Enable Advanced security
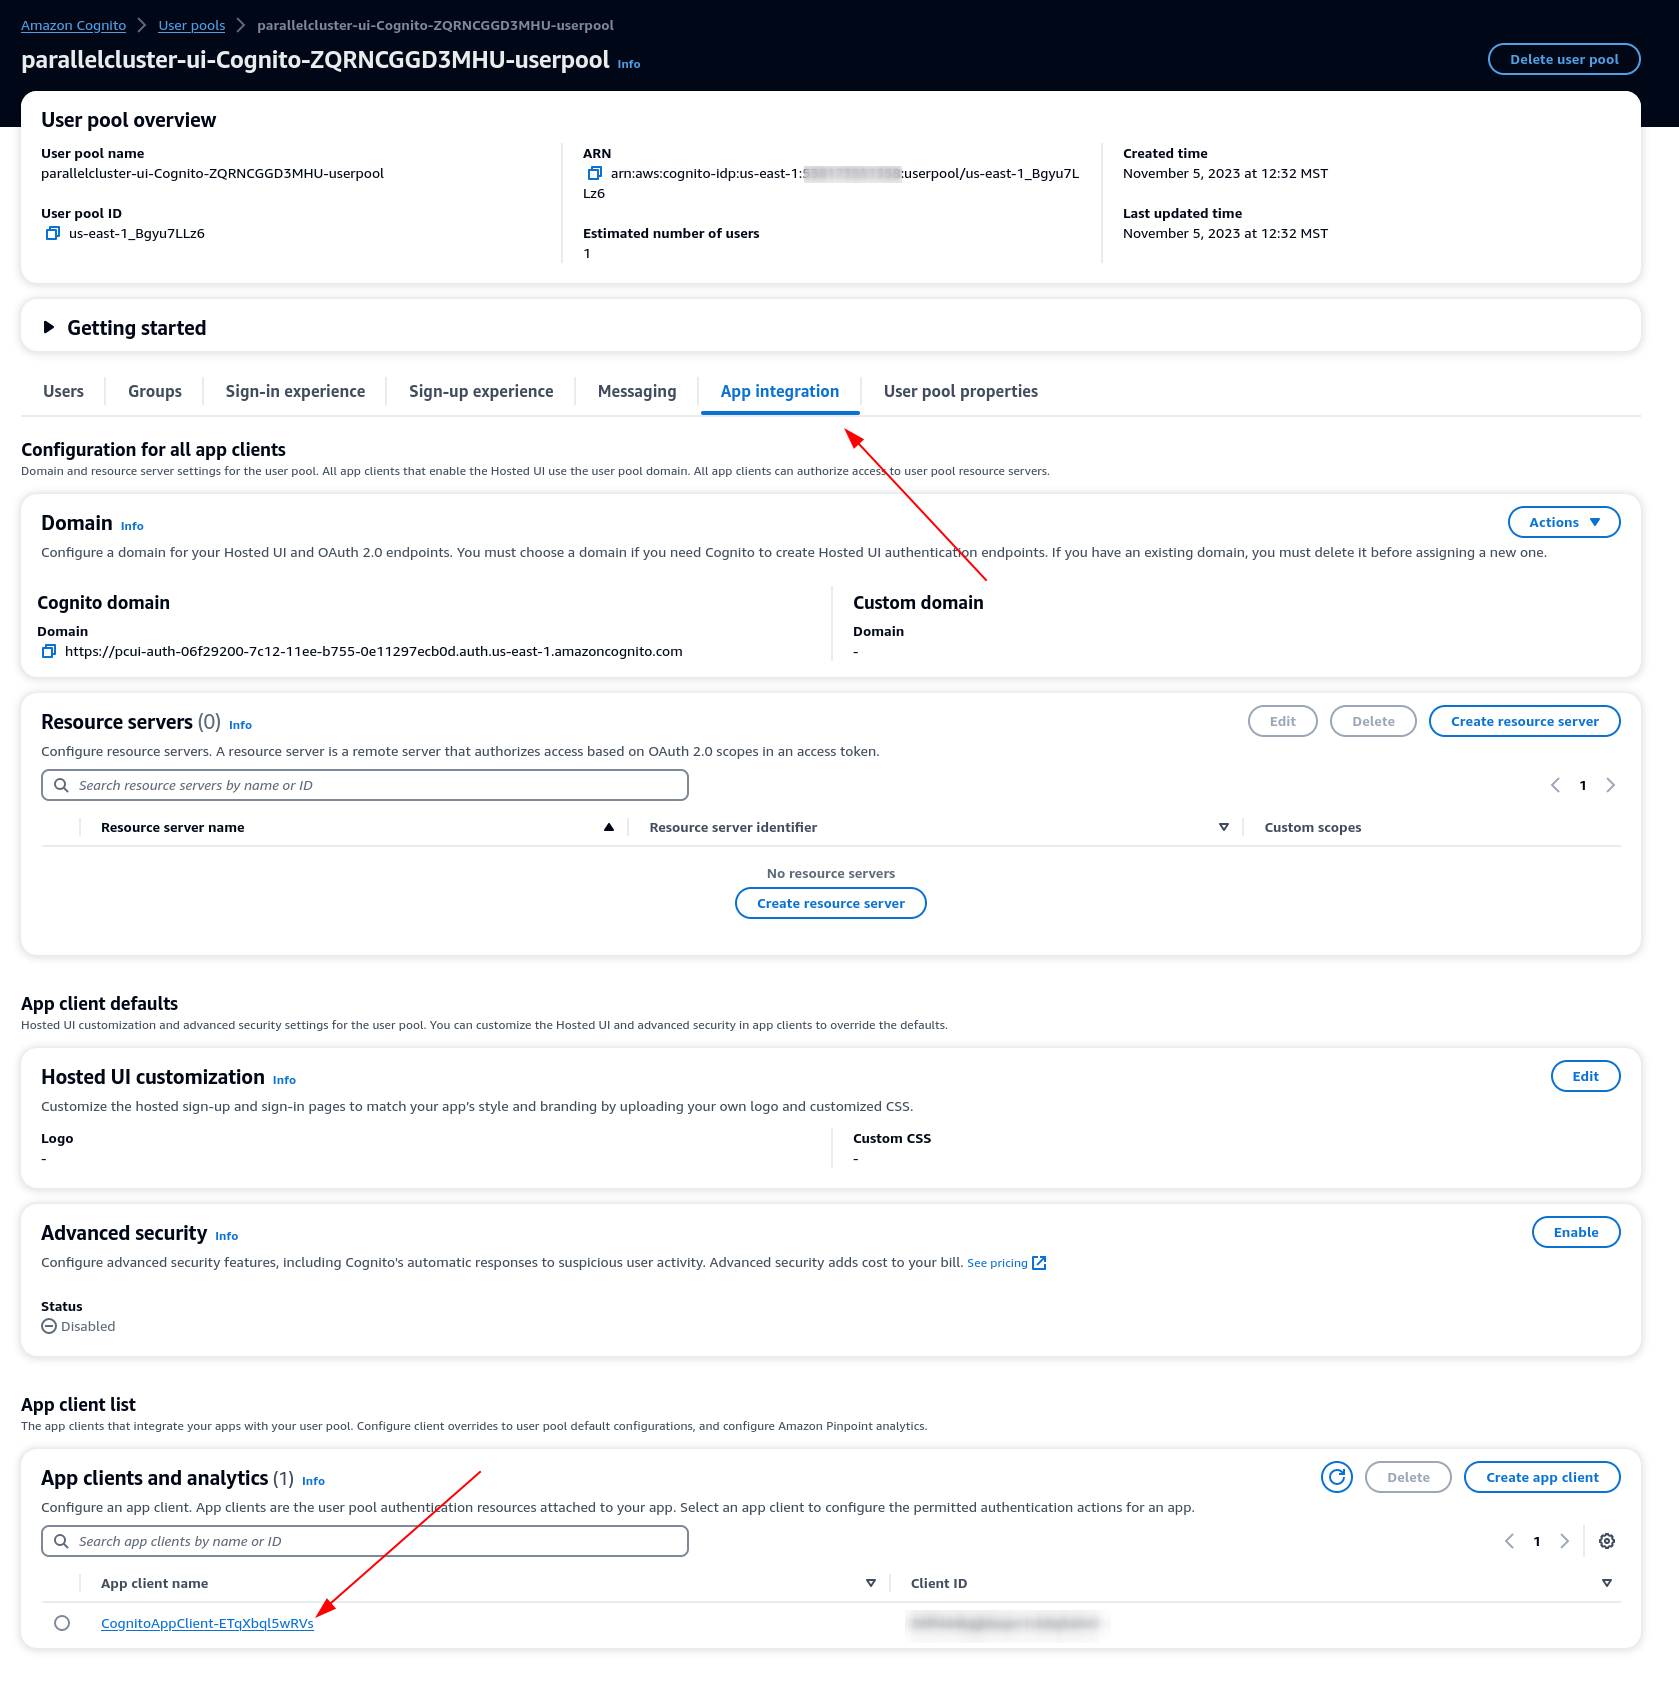Screen dimensions: 1679x1687 [x=1575, y=1232]
